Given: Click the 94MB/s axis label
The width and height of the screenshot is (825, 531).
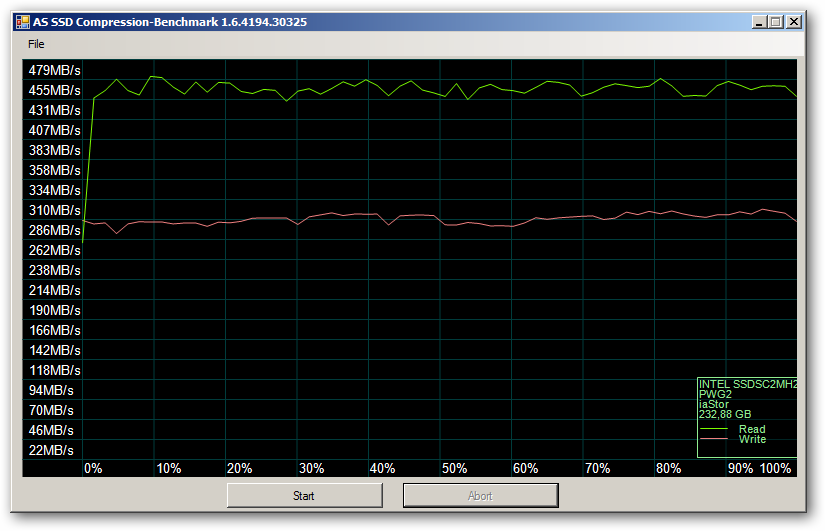Looking at the screenshot, I should pos(51,390).
